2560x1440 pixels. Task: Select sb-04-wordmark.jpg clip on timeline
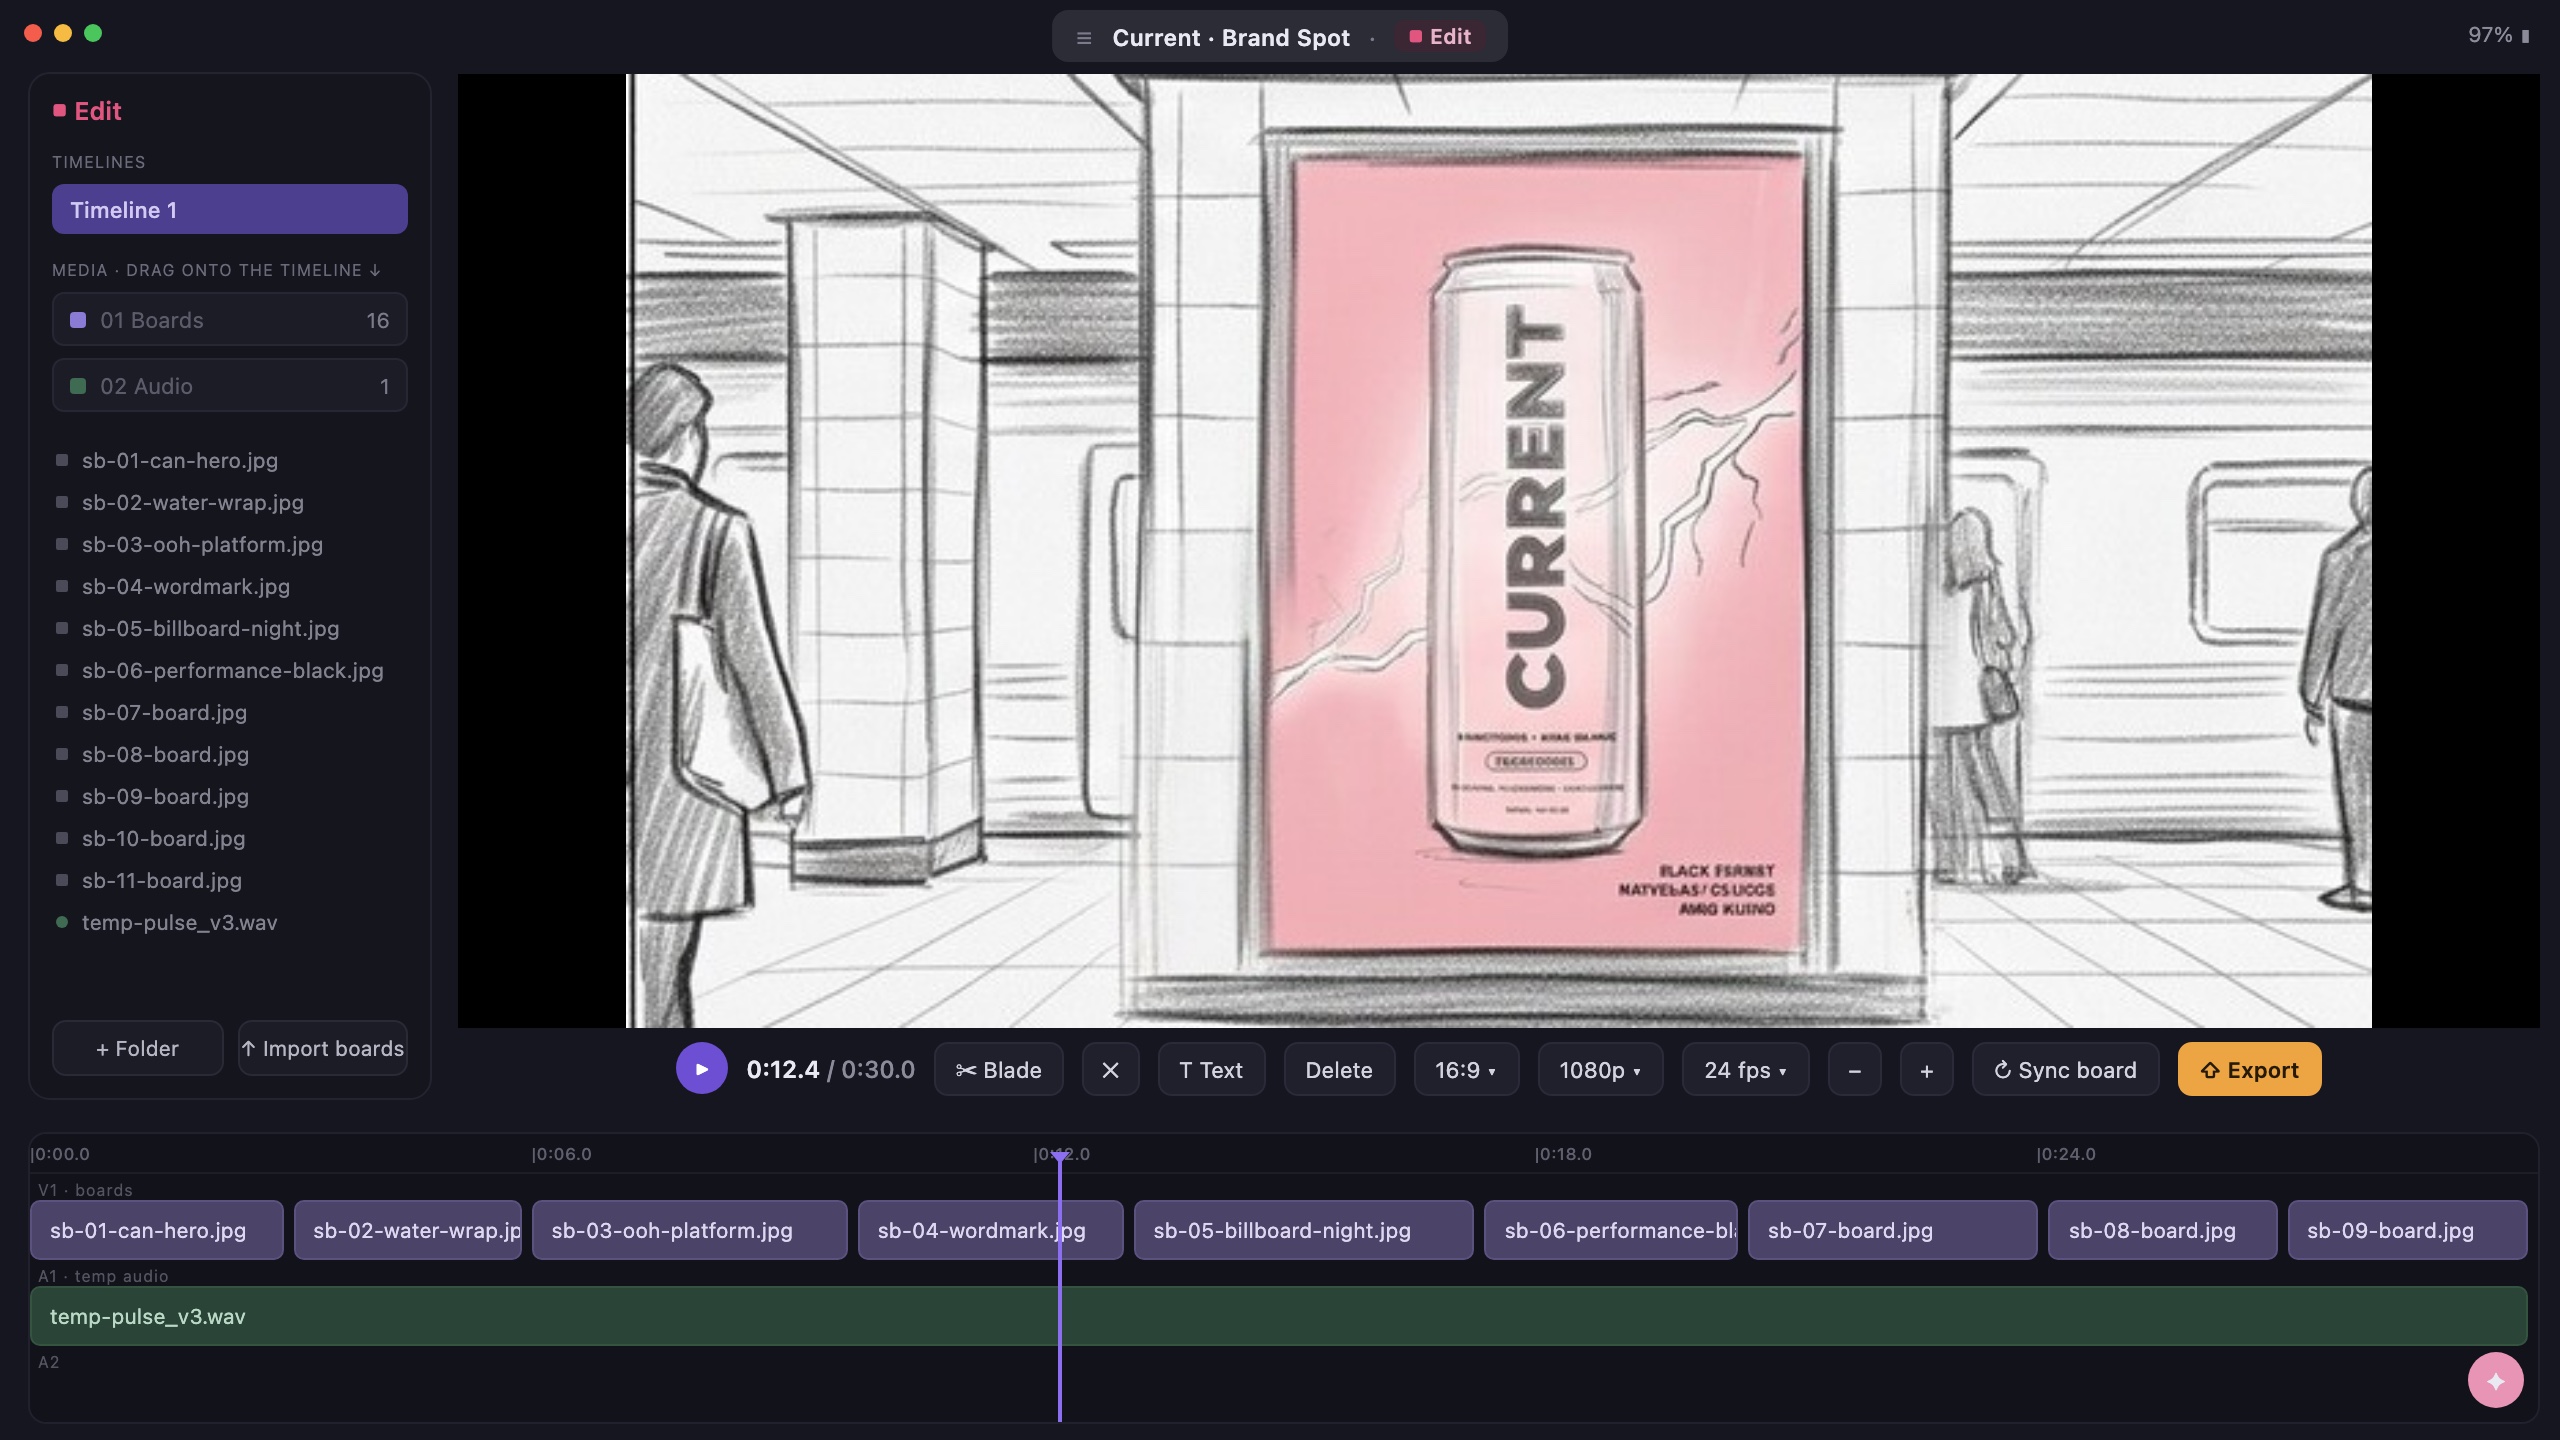tap(991, 1230)
